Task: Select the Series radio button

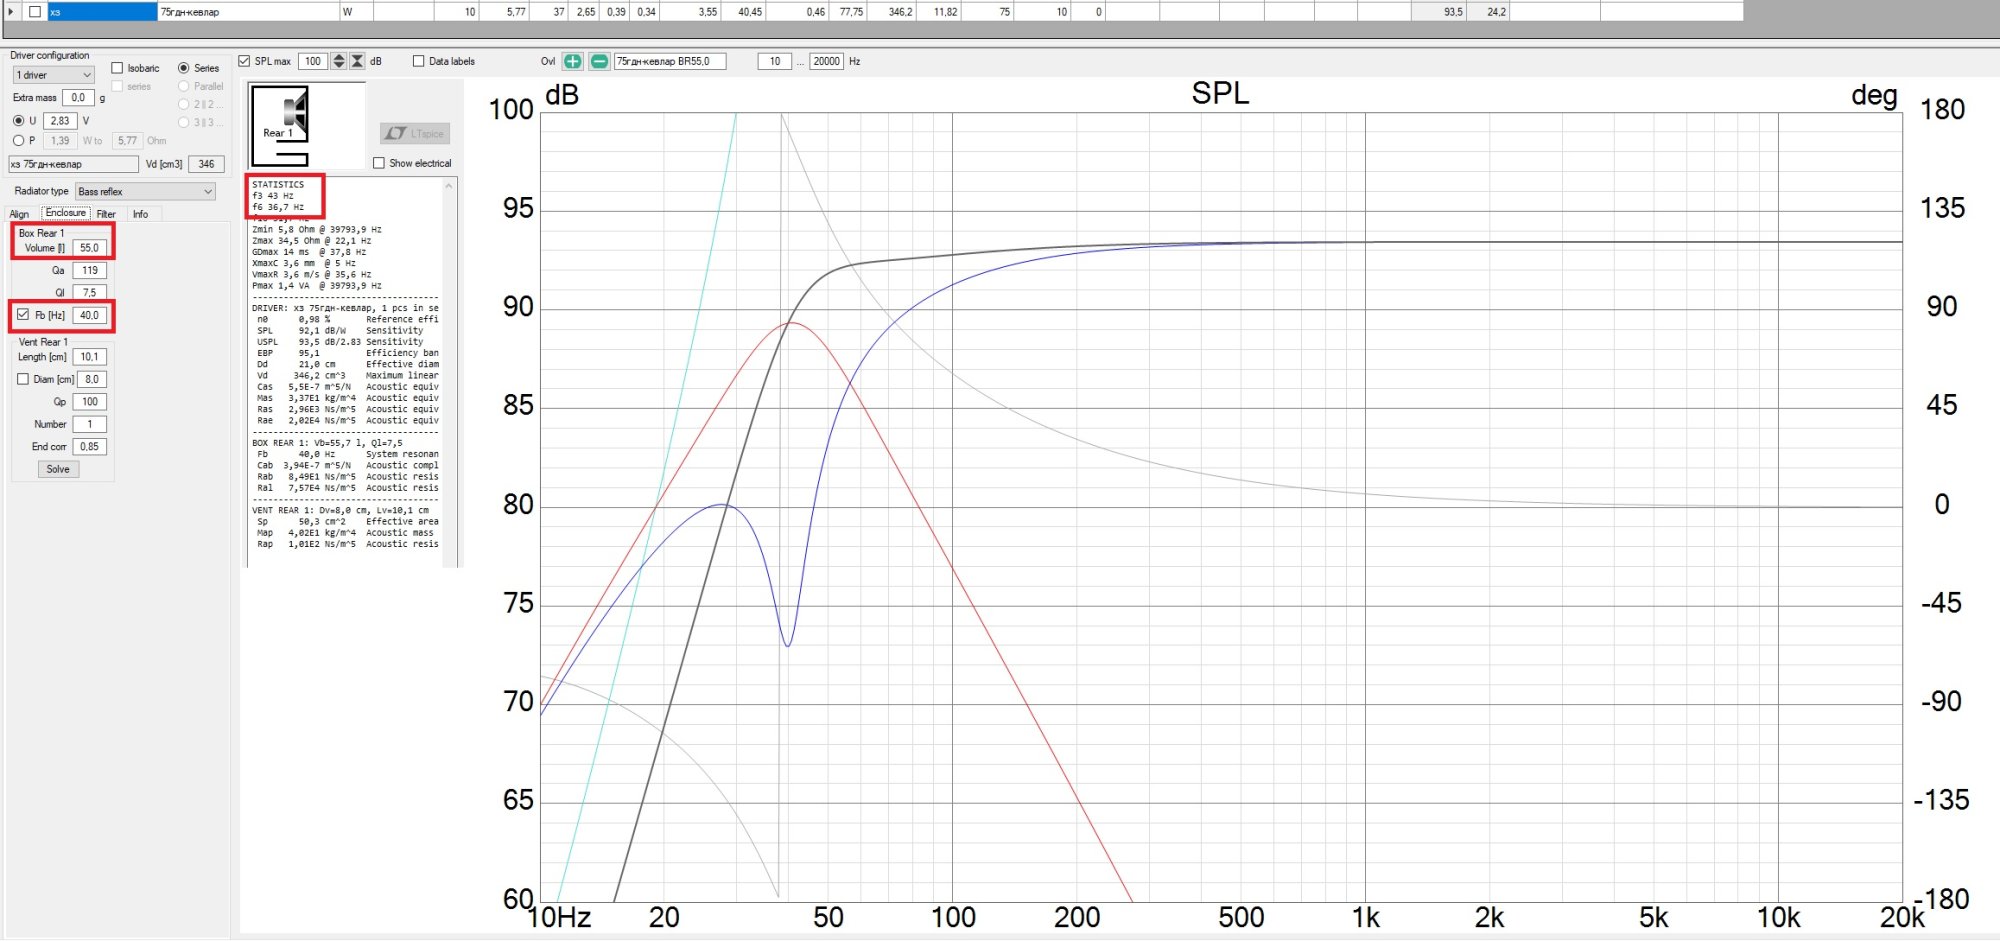Action: (x=183, y=68)
